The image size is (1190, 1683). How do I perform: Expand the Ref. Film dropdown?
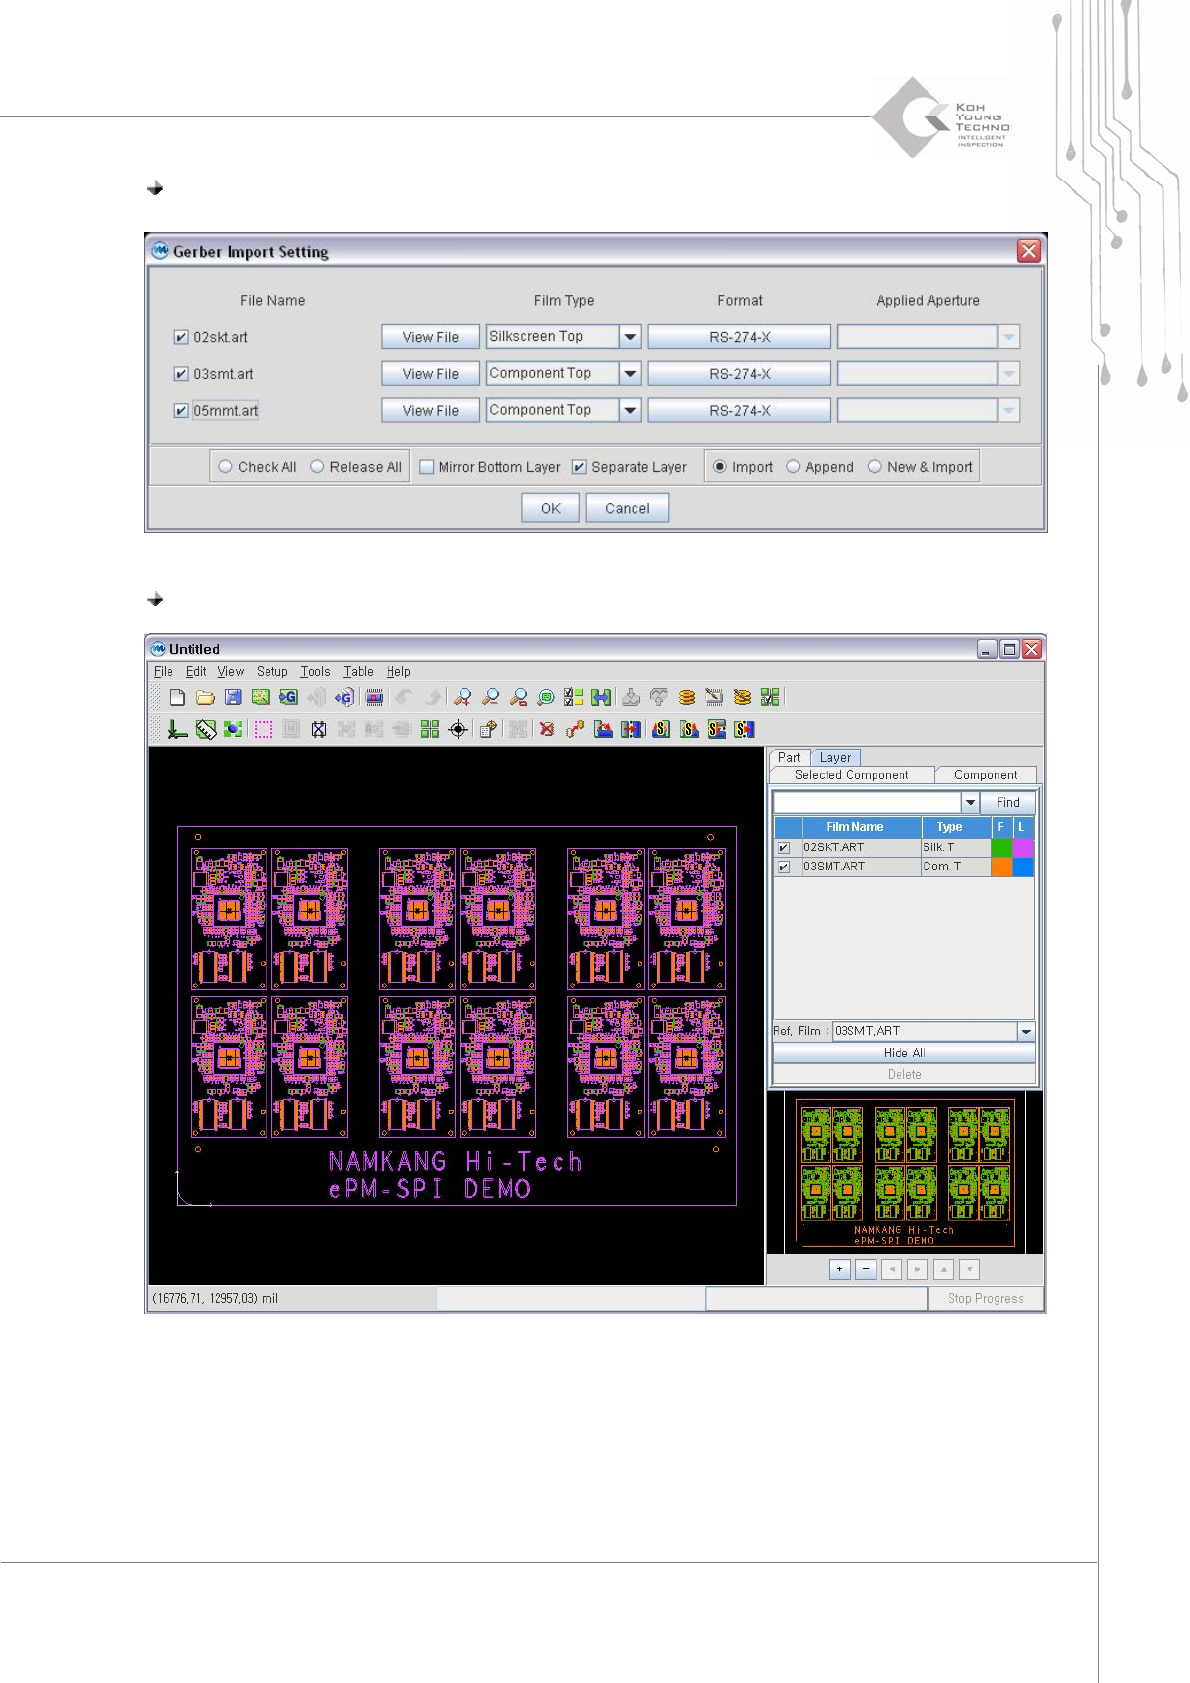[x=1025, y=1031]
